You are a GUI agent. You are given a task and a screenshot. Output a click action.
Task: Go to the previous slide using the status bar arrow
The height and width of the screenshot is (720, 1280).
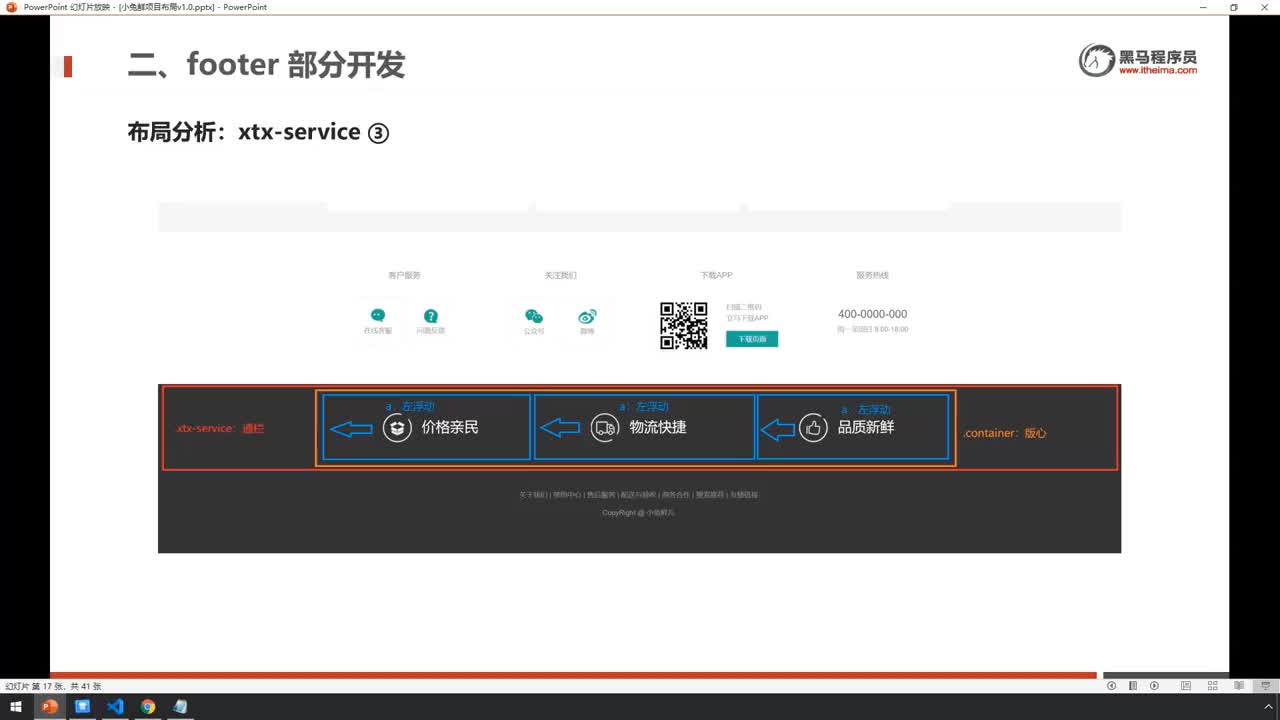1111,686
